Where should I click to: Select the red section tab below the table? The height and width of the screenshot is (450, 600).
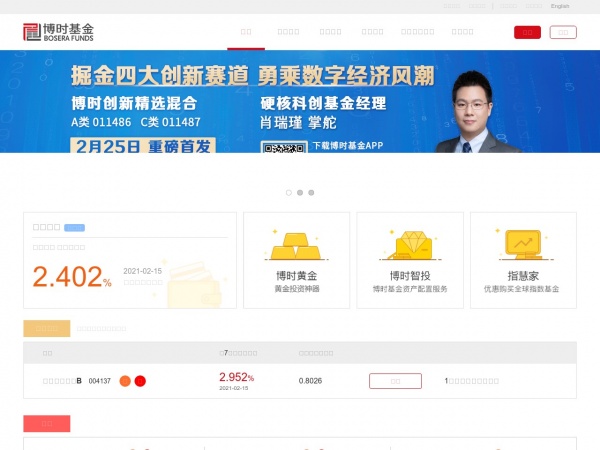(x=47, y=423)
